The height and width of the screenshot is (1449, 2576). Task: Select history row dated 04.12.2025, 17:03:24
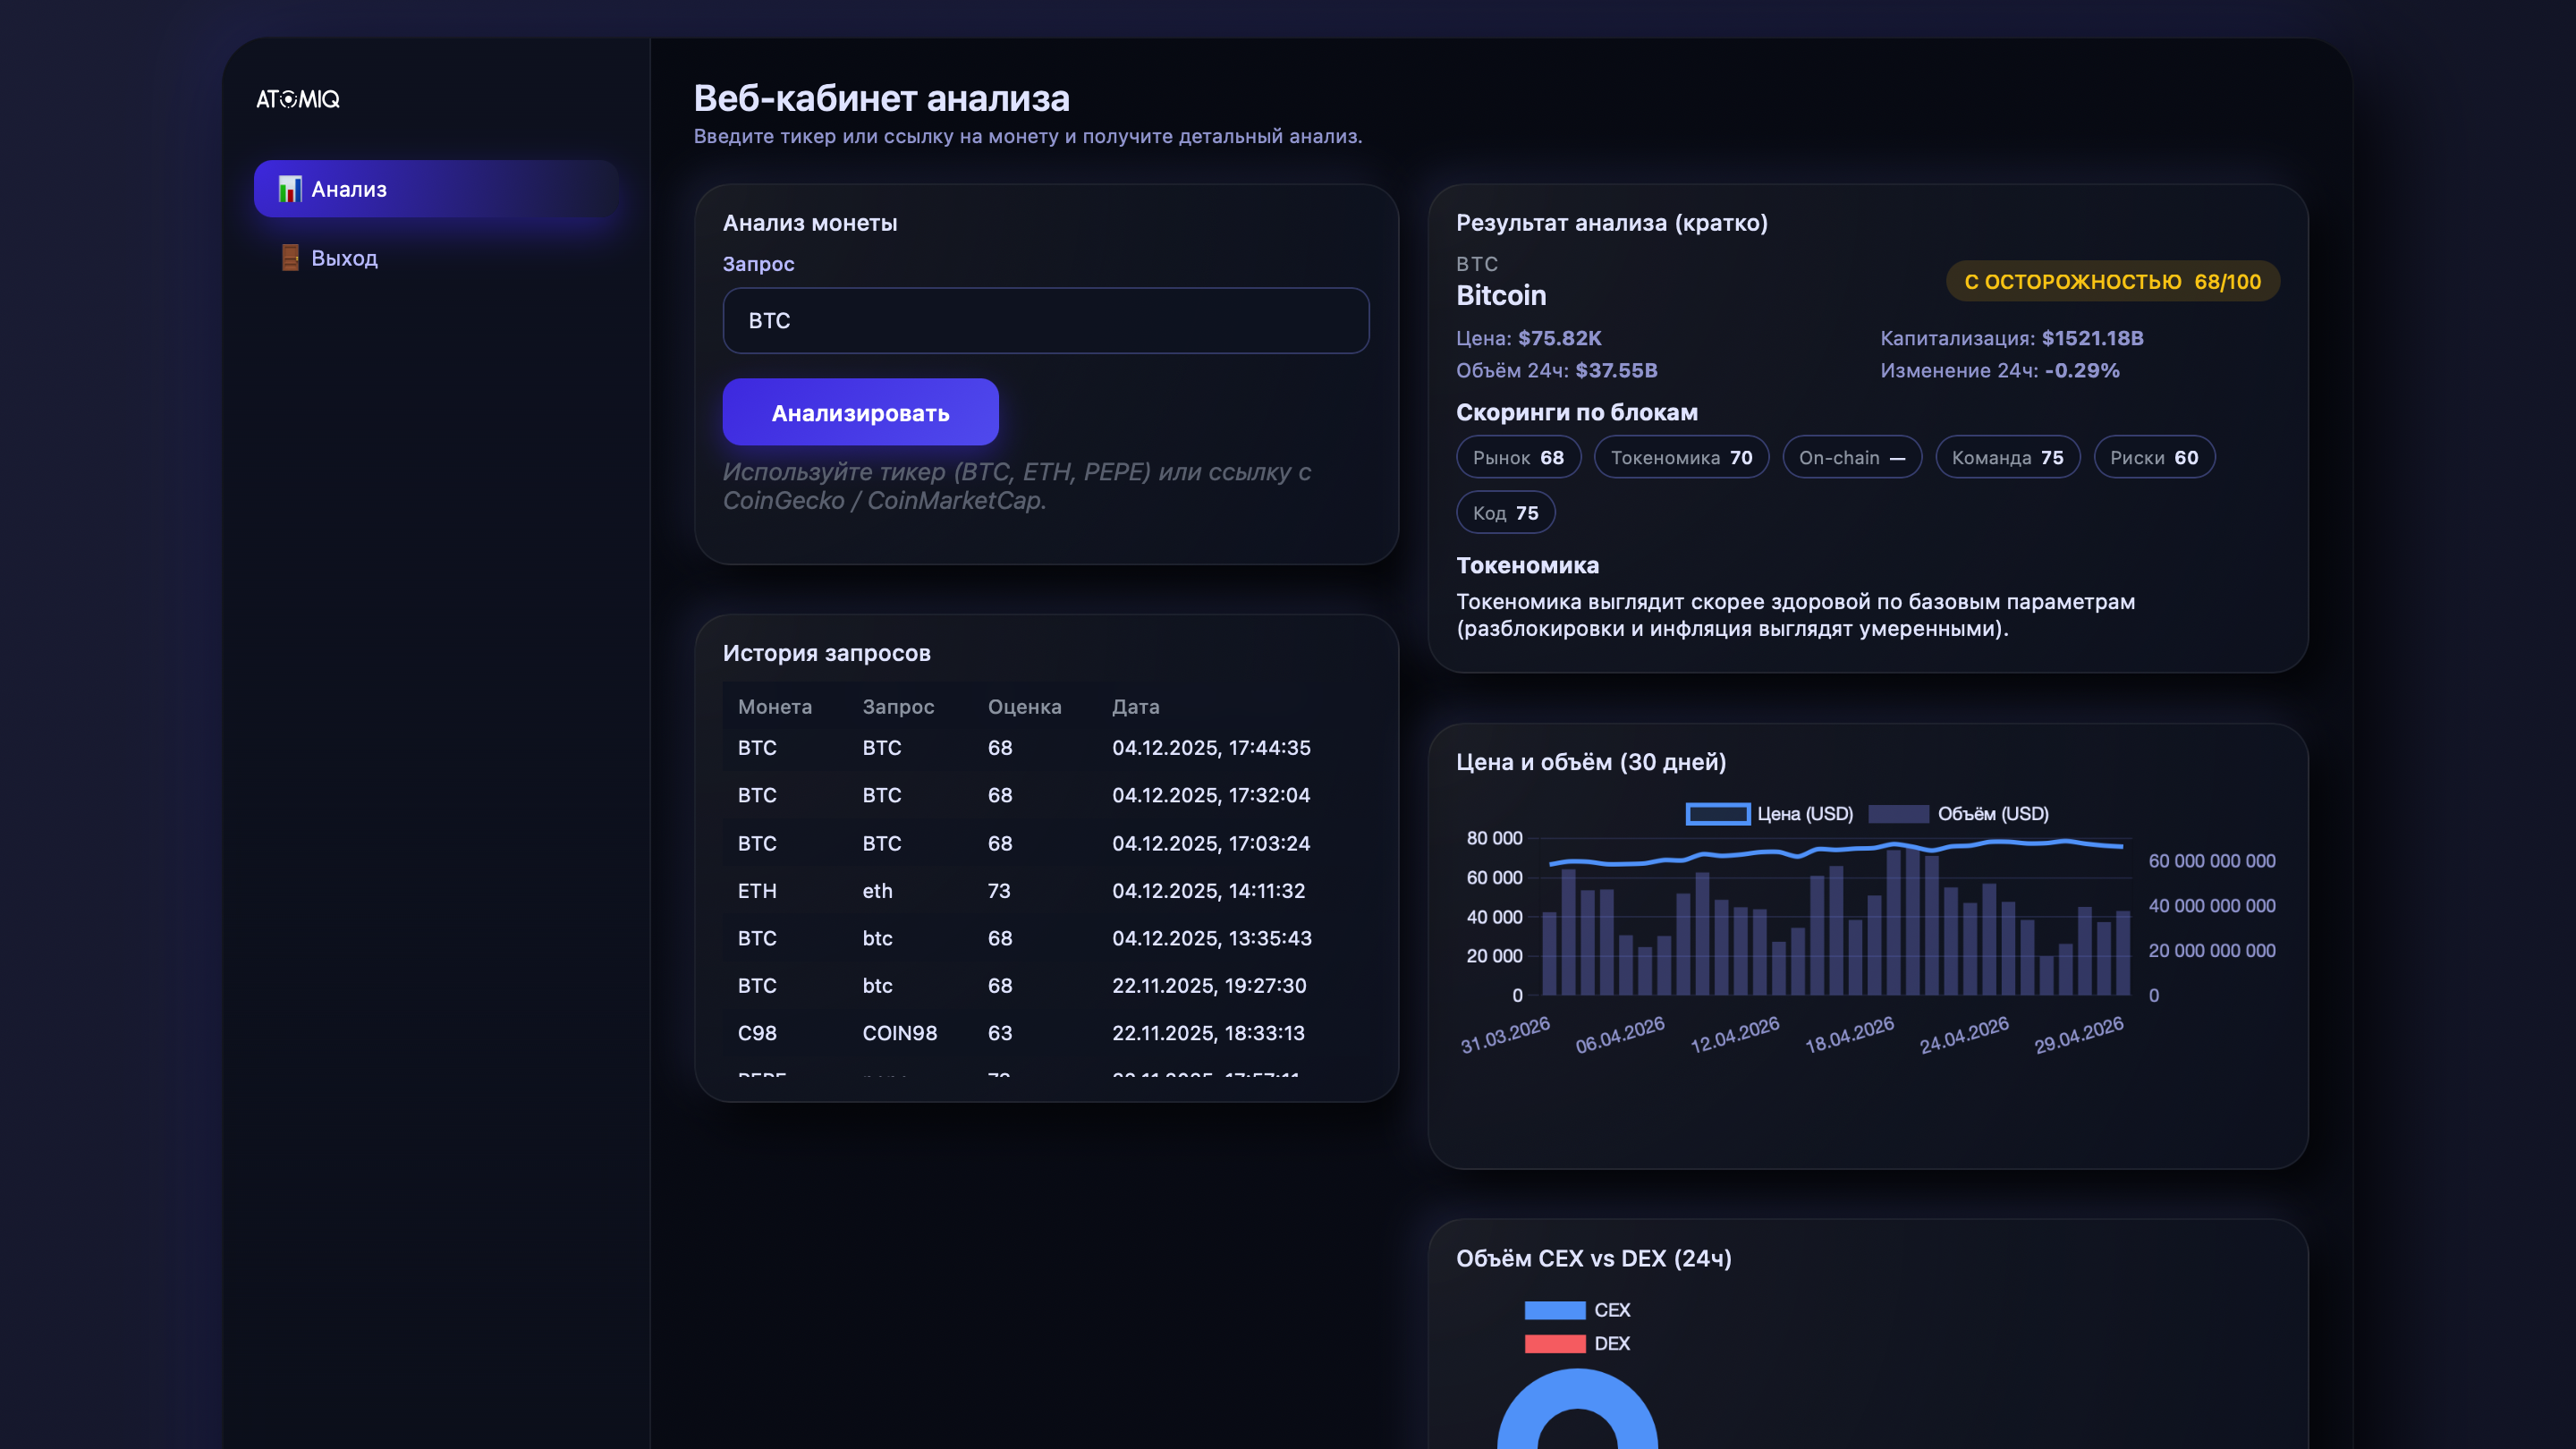coord(1046,843)
